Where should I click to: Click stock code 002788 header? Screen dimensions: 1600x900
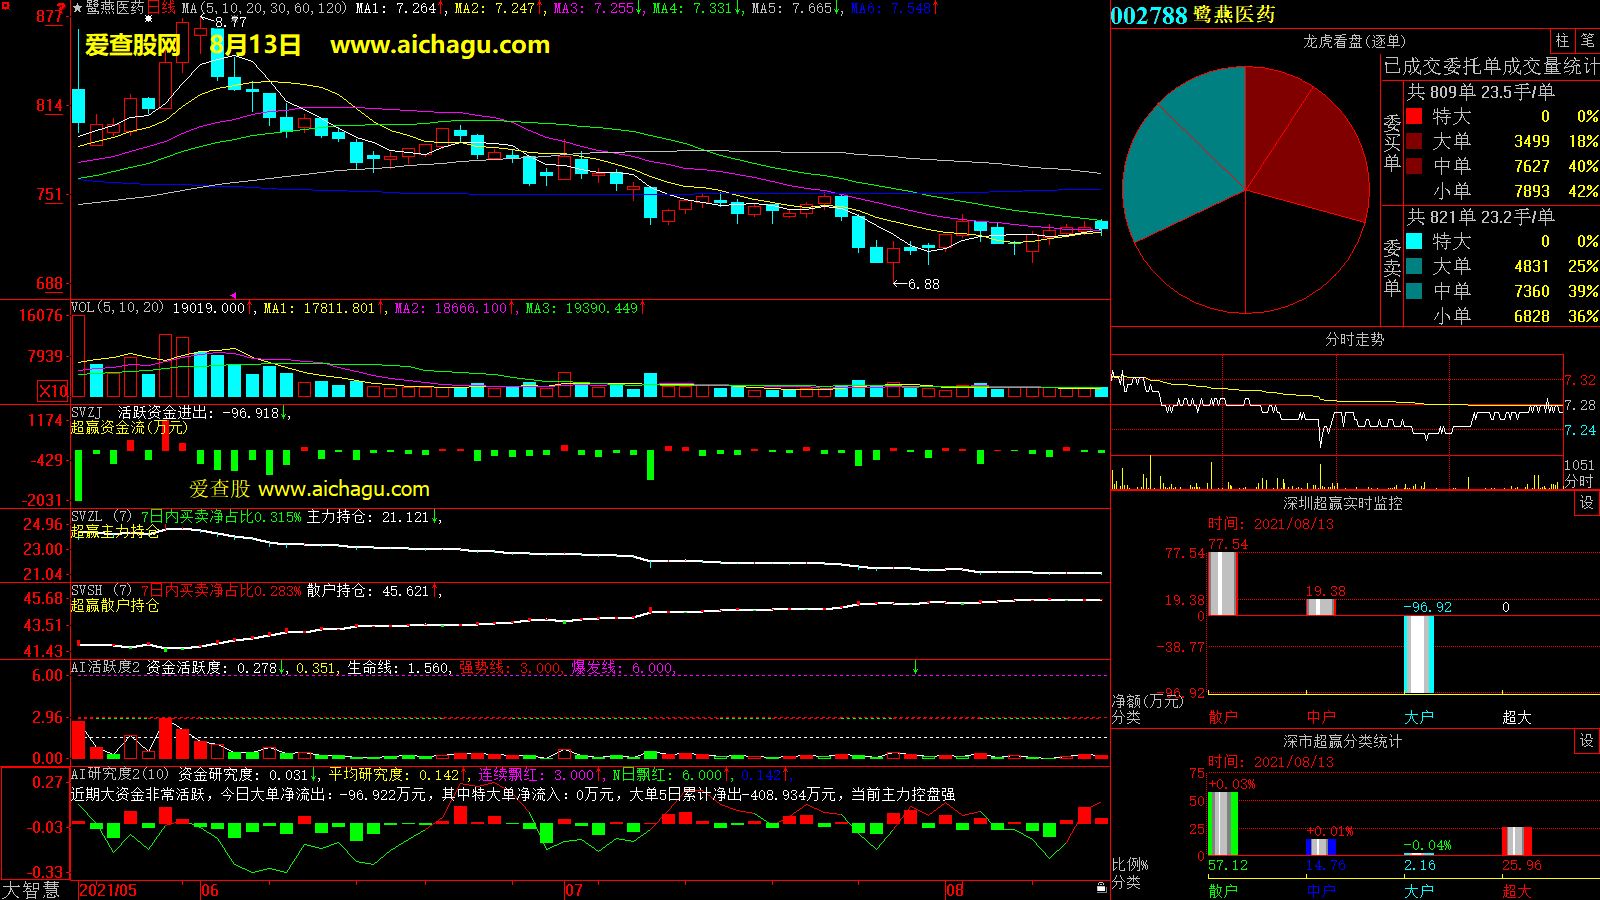point(1148,15)
